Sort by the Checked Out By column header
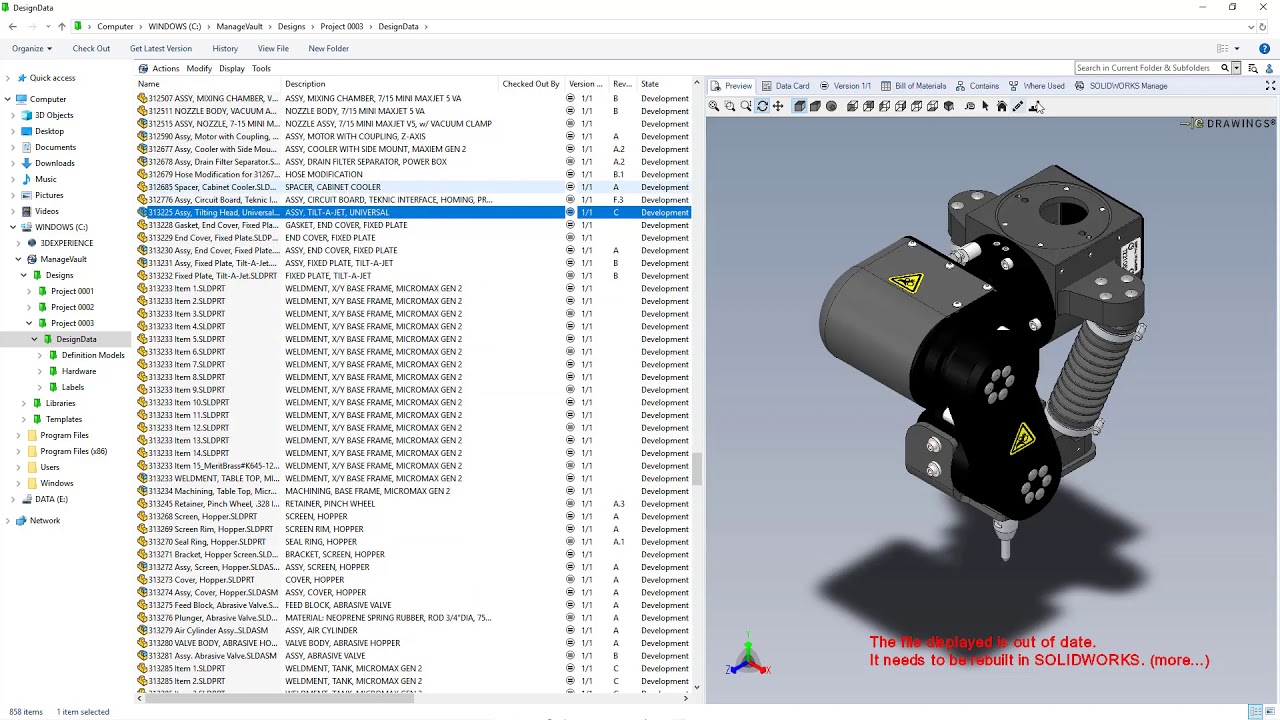 tap(531, 84)
